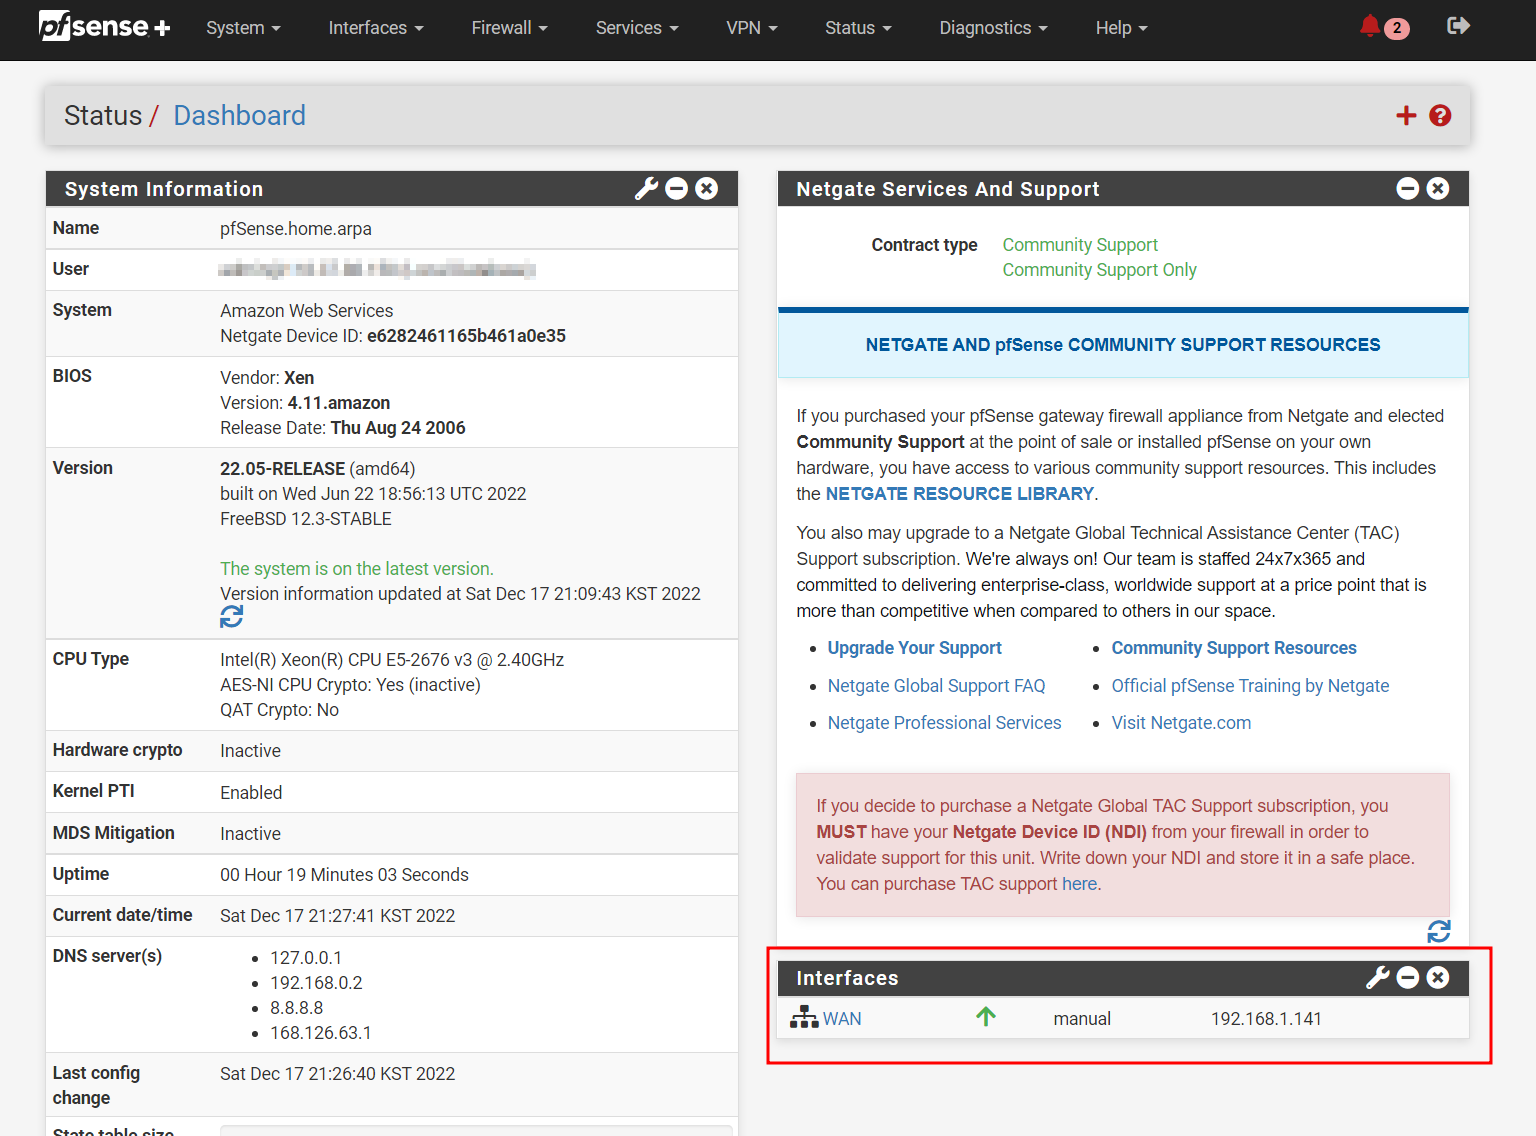1536x1136 pixels.
Task: Open the WAN interface link
Action: click(x=842, y=1019)
